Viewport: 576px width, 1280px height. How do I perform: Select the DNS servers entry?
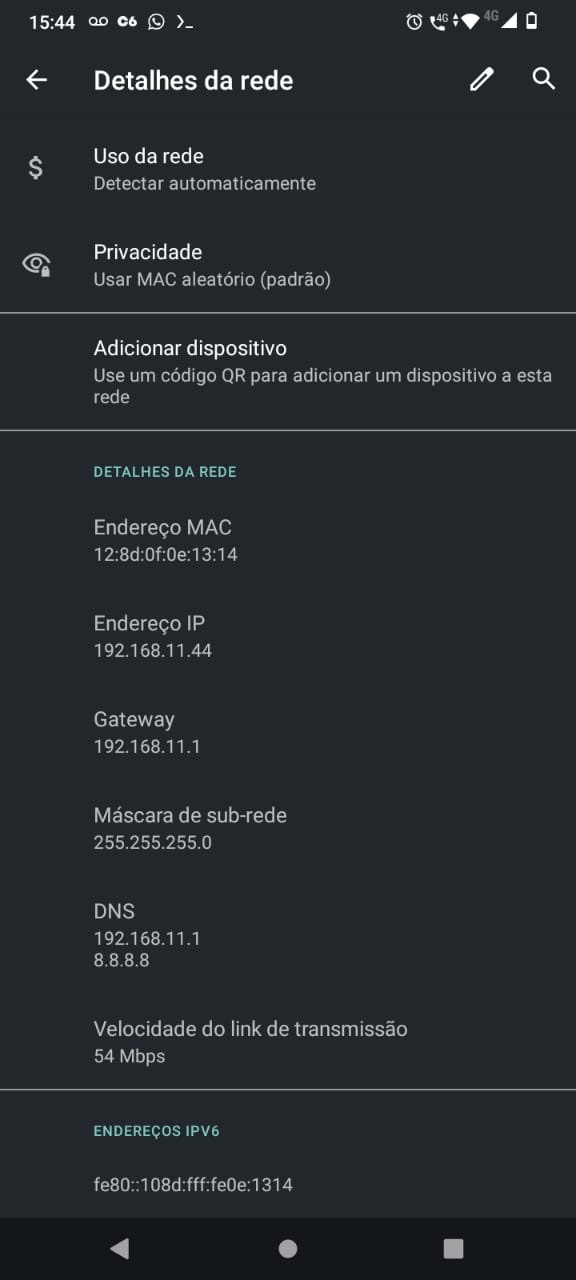point(288,934)
